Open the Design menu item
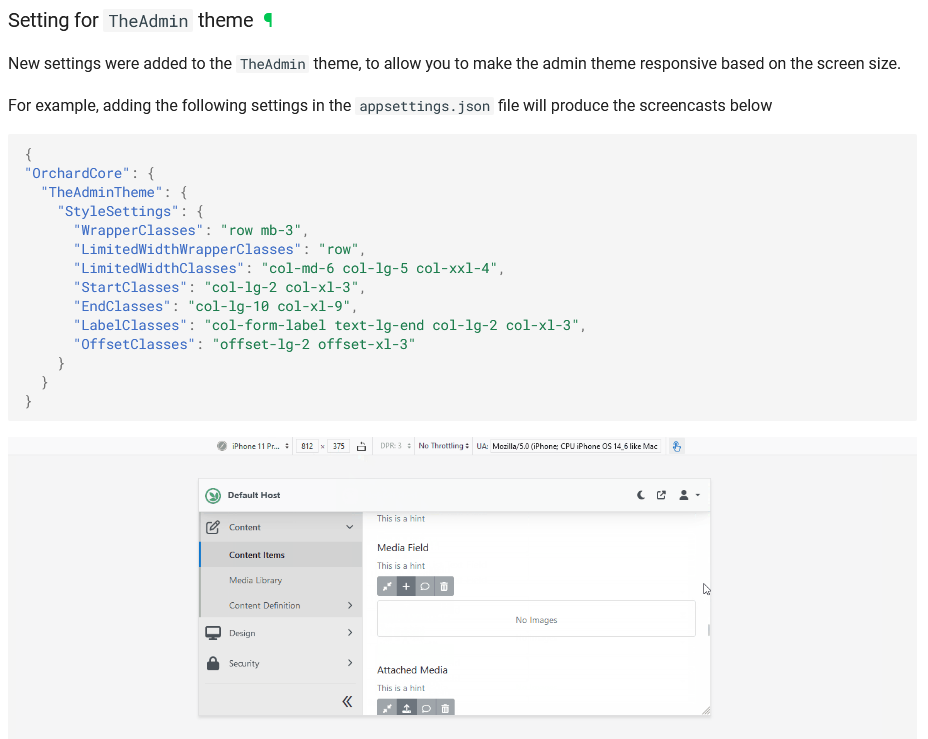 [x=242, y=633]
